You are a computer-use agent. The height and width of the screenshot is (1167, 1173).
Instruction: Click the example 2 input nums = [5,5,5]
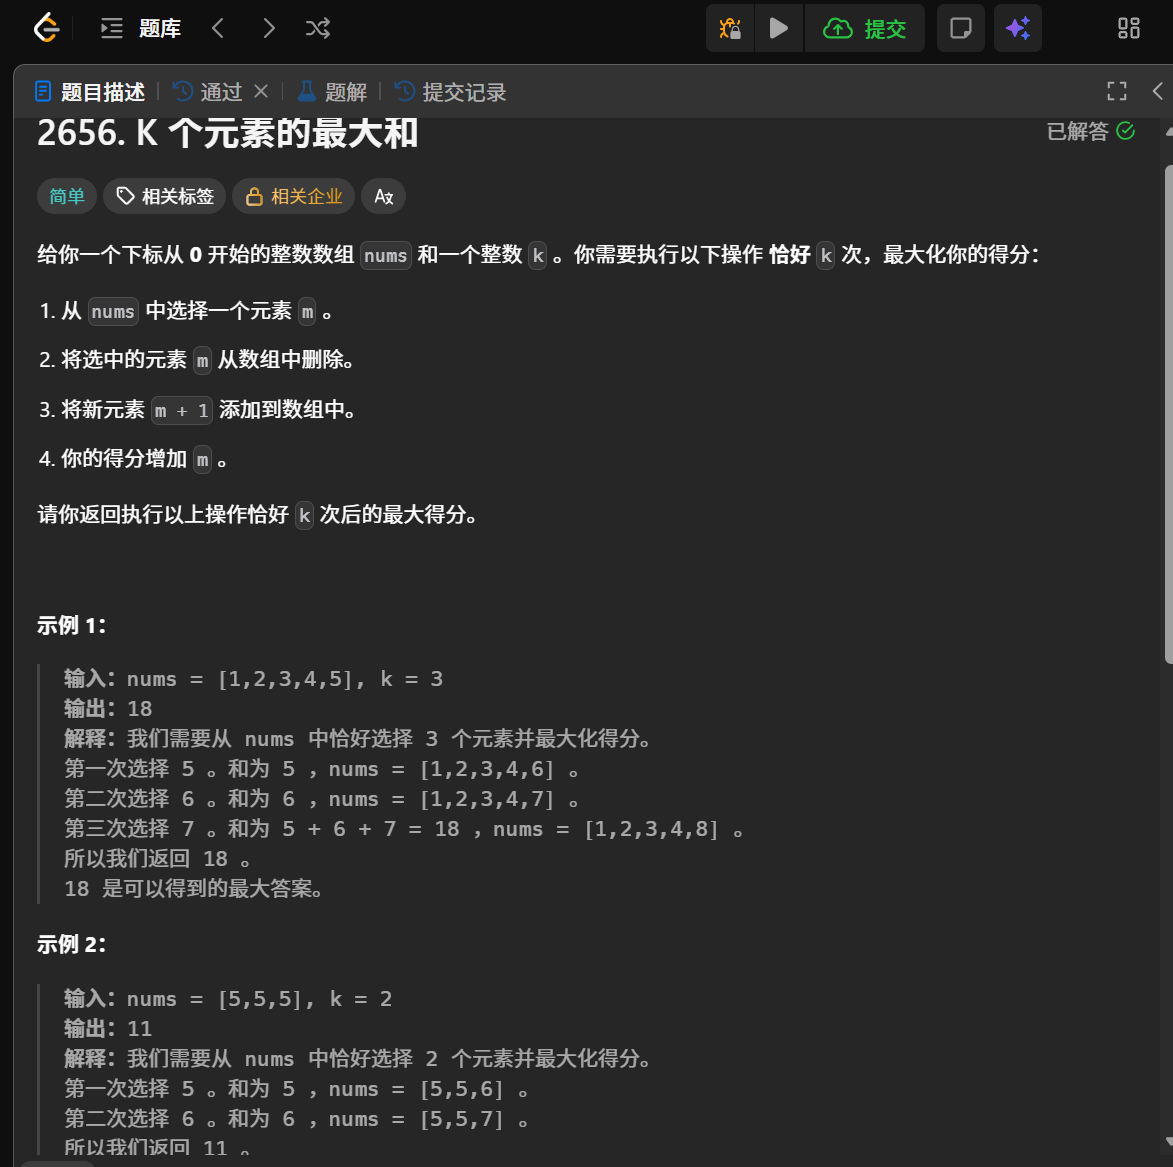click(228, 999)
